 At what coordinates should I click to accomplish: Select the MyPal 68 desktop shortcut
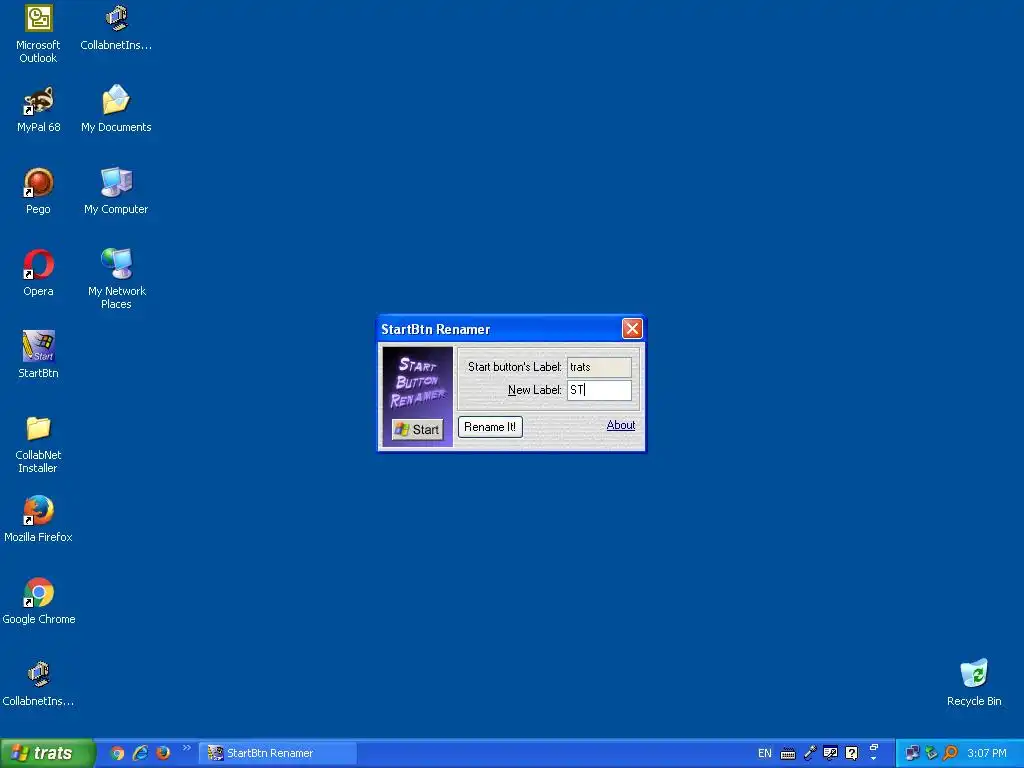pos(38,110)
